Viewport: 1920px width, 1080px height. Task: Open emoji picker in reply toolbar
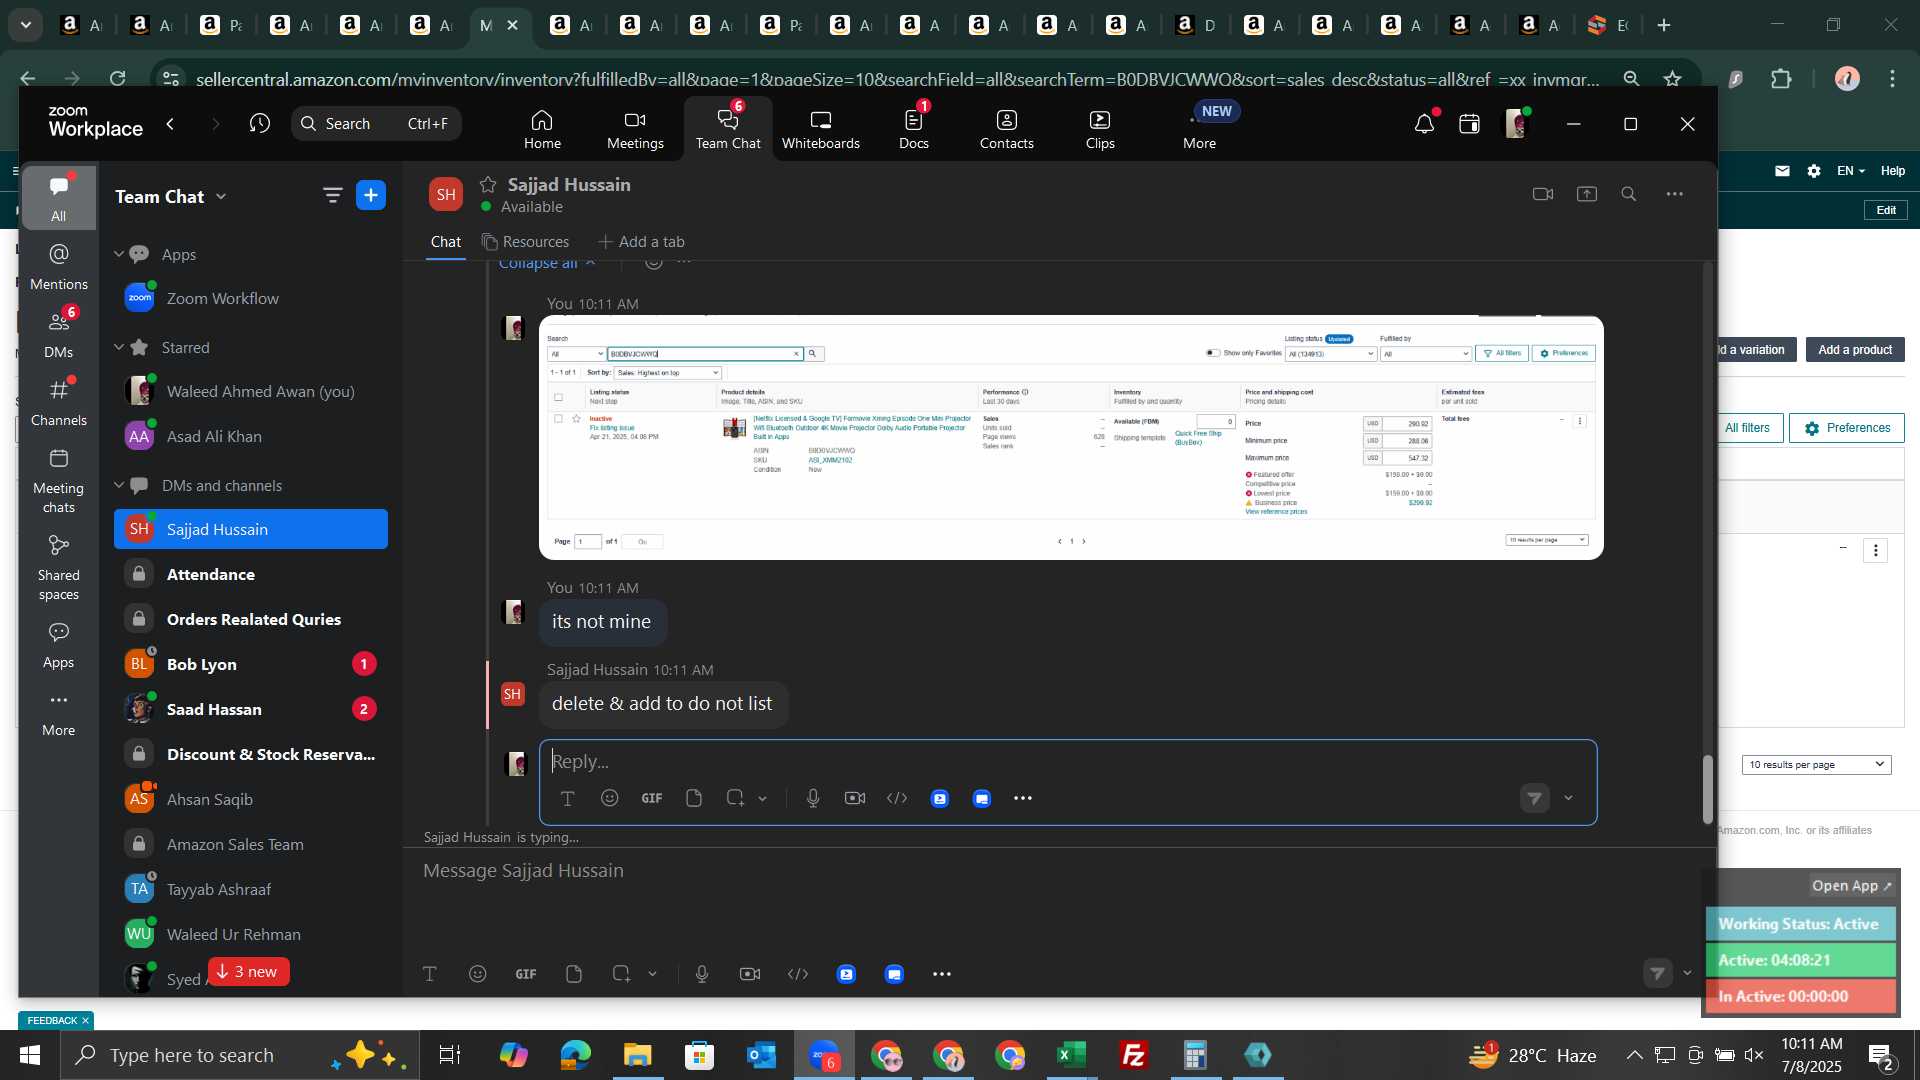point(610,798)
